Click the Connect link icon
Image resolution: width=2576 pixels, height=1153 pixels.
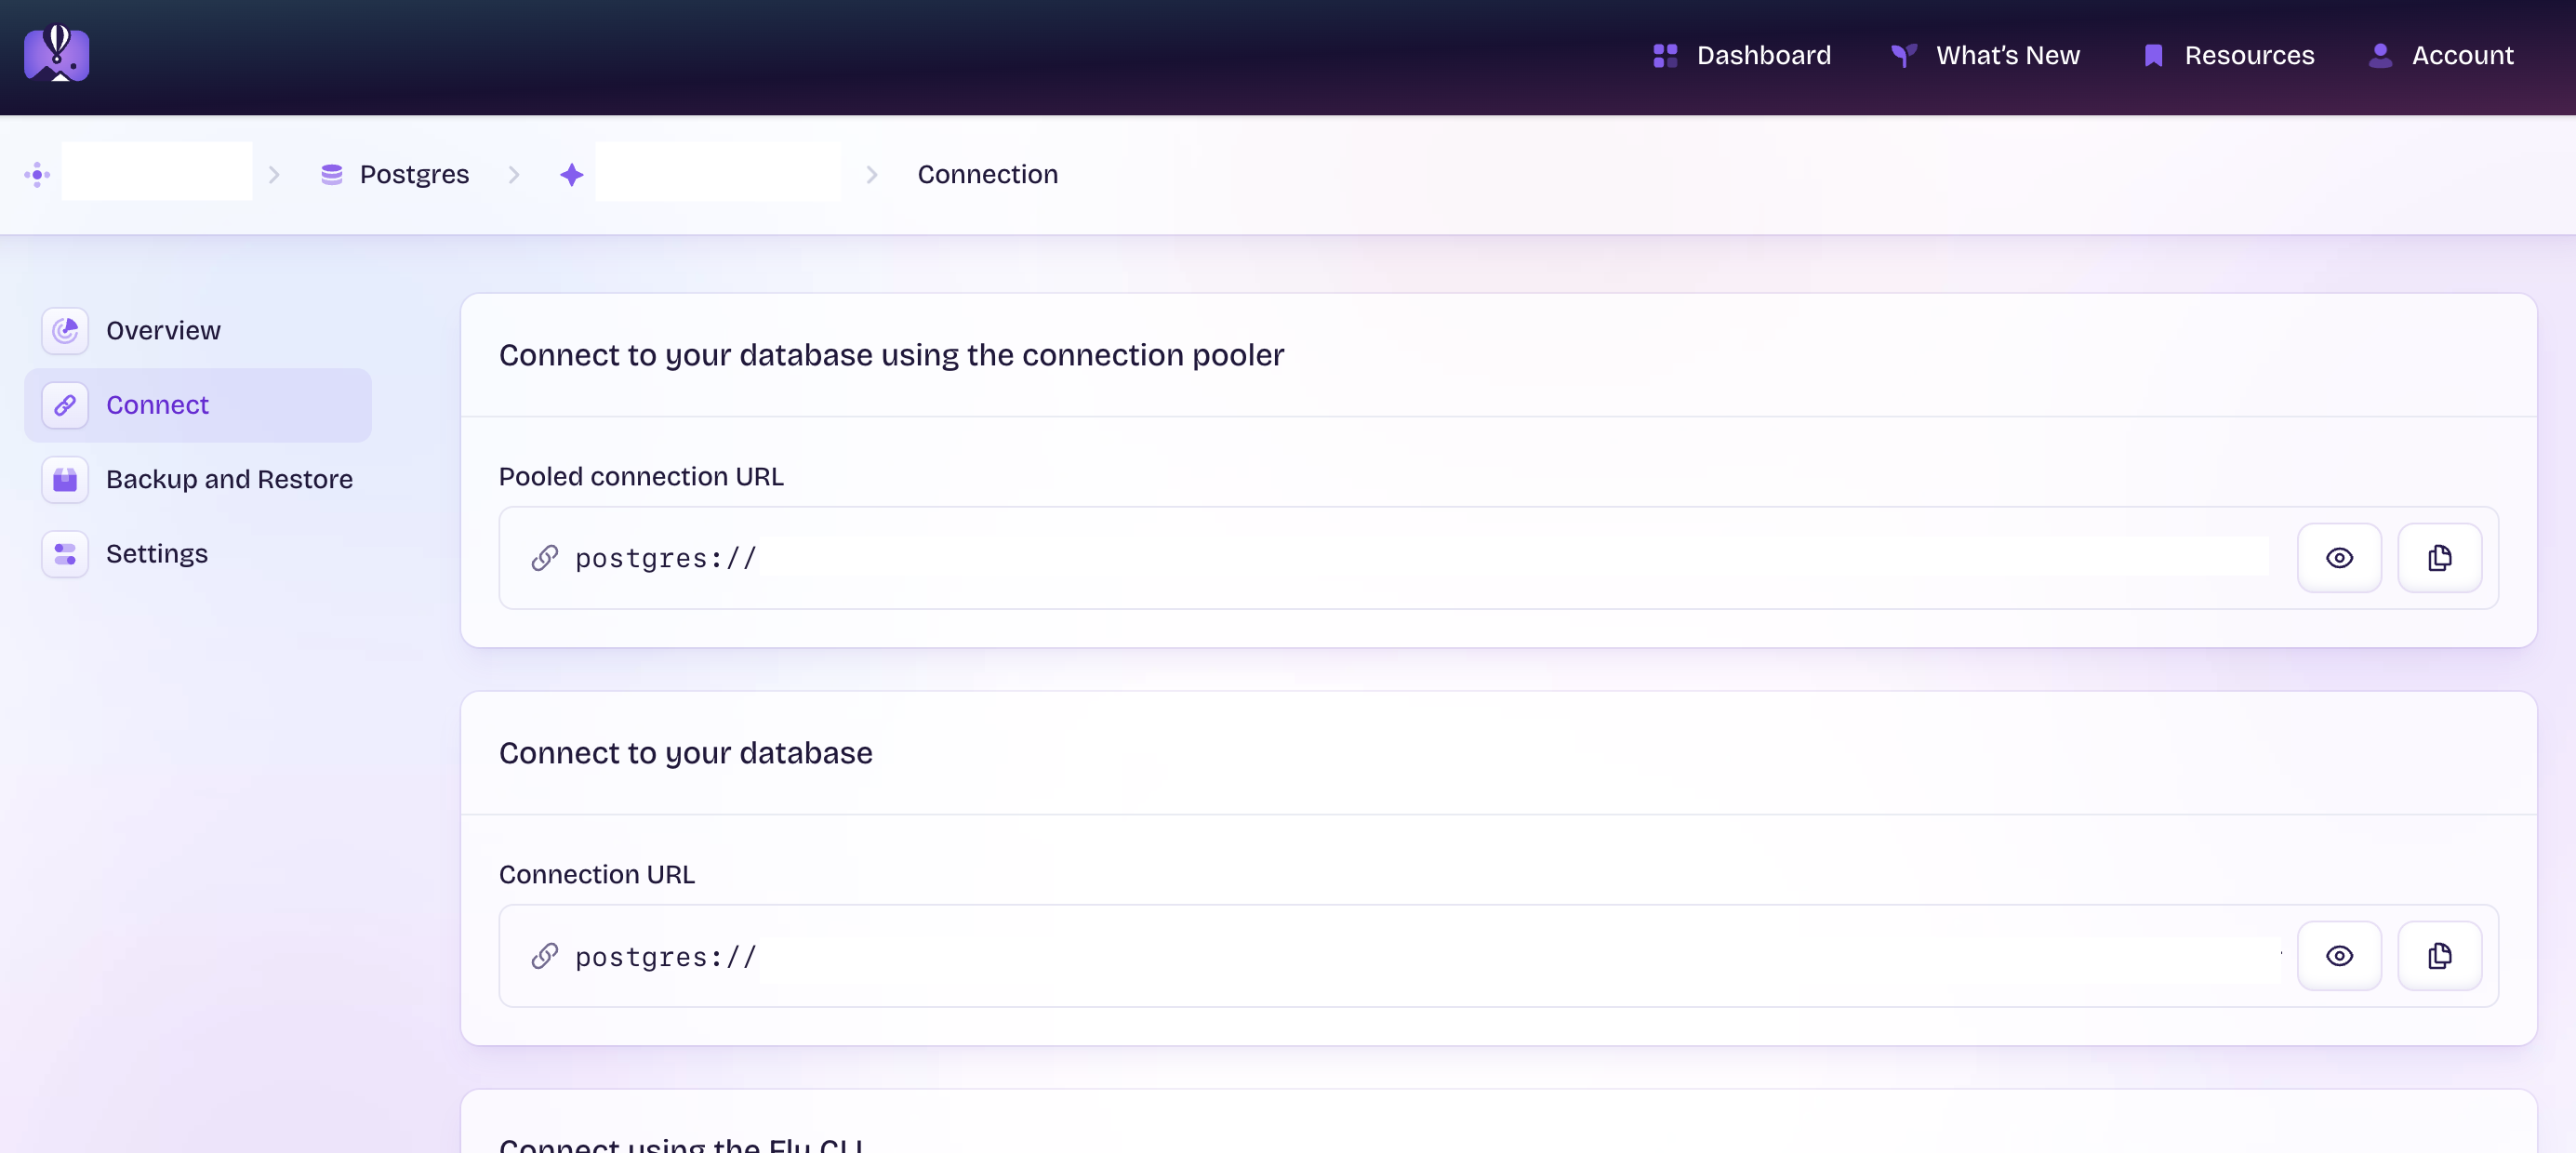(65, 405)
